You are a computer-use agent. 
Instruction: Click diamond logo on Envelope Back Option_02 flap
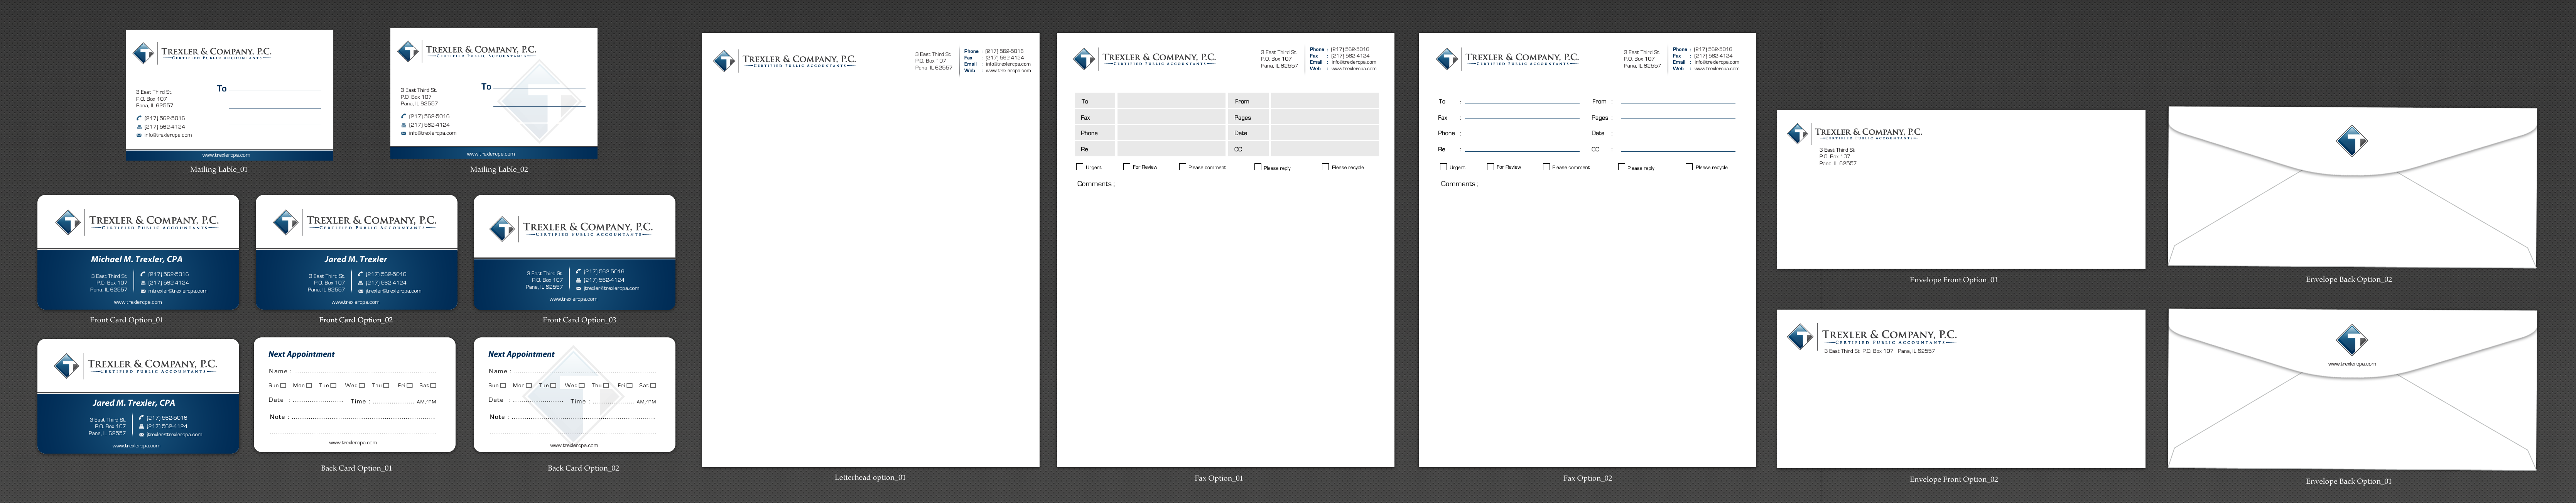click(x=2351, y=141)
